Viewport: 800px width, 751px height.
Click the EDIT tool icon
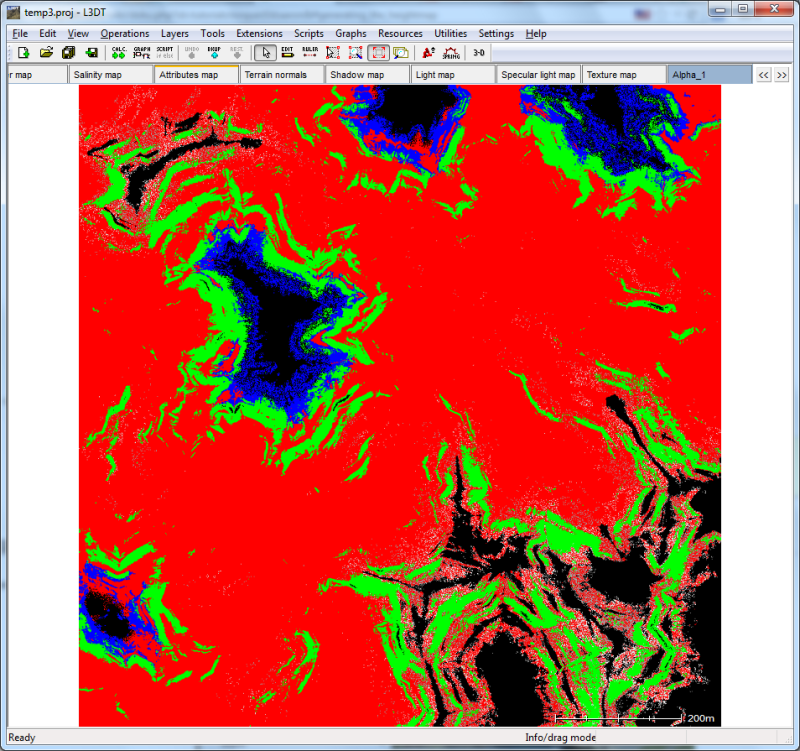point(287,53)
